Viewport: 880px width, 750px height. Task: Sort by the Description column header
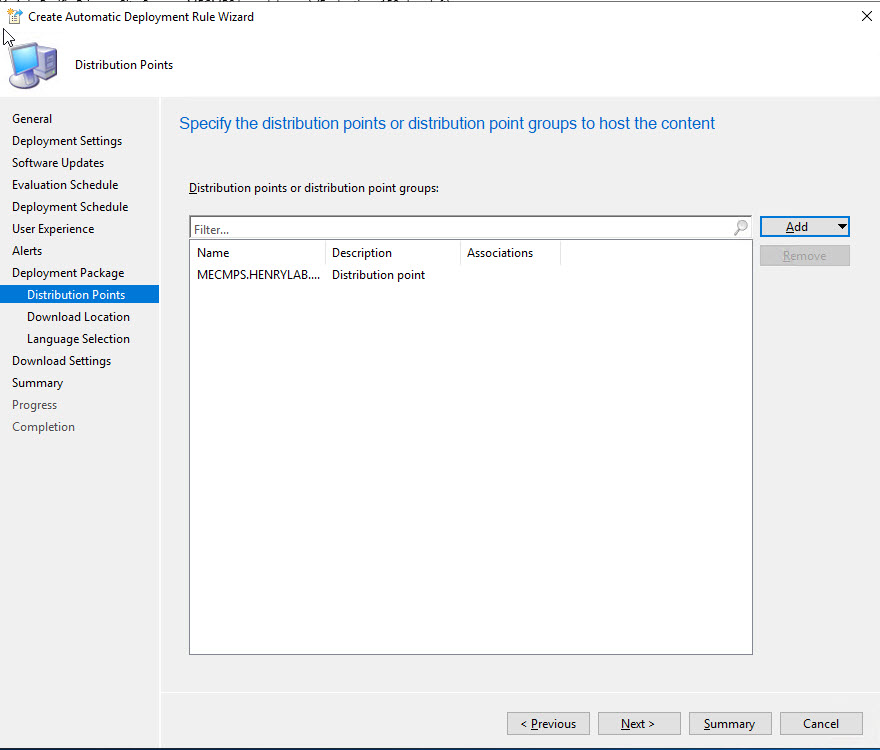point(392,253)
